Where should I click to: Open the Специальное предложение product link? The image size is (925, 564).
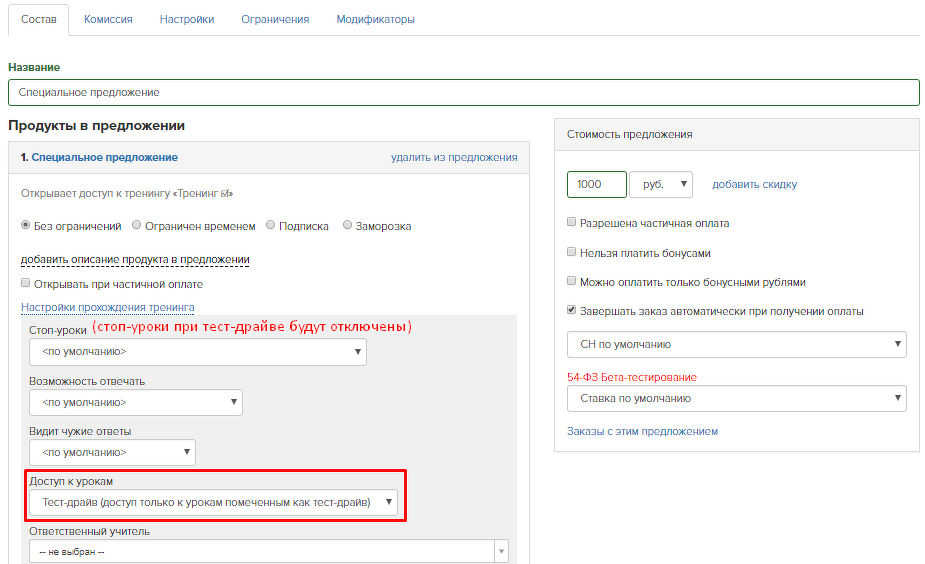[104, 158]
